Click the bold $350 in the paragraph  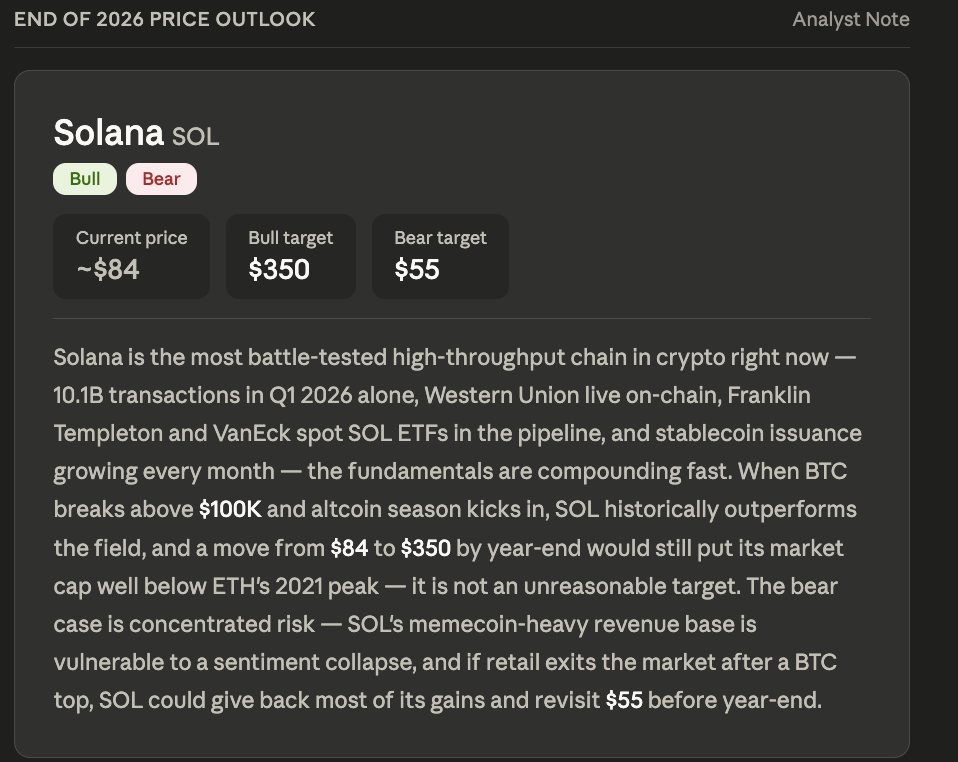[x=426, y=548]
